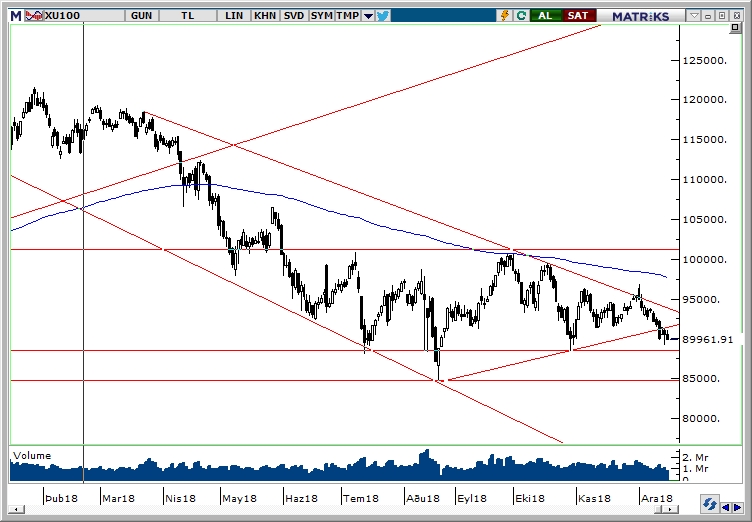This screenshot has width=752, height=522.
Task: Click the 85000 price axis label
Action: (x=701, y=379)
